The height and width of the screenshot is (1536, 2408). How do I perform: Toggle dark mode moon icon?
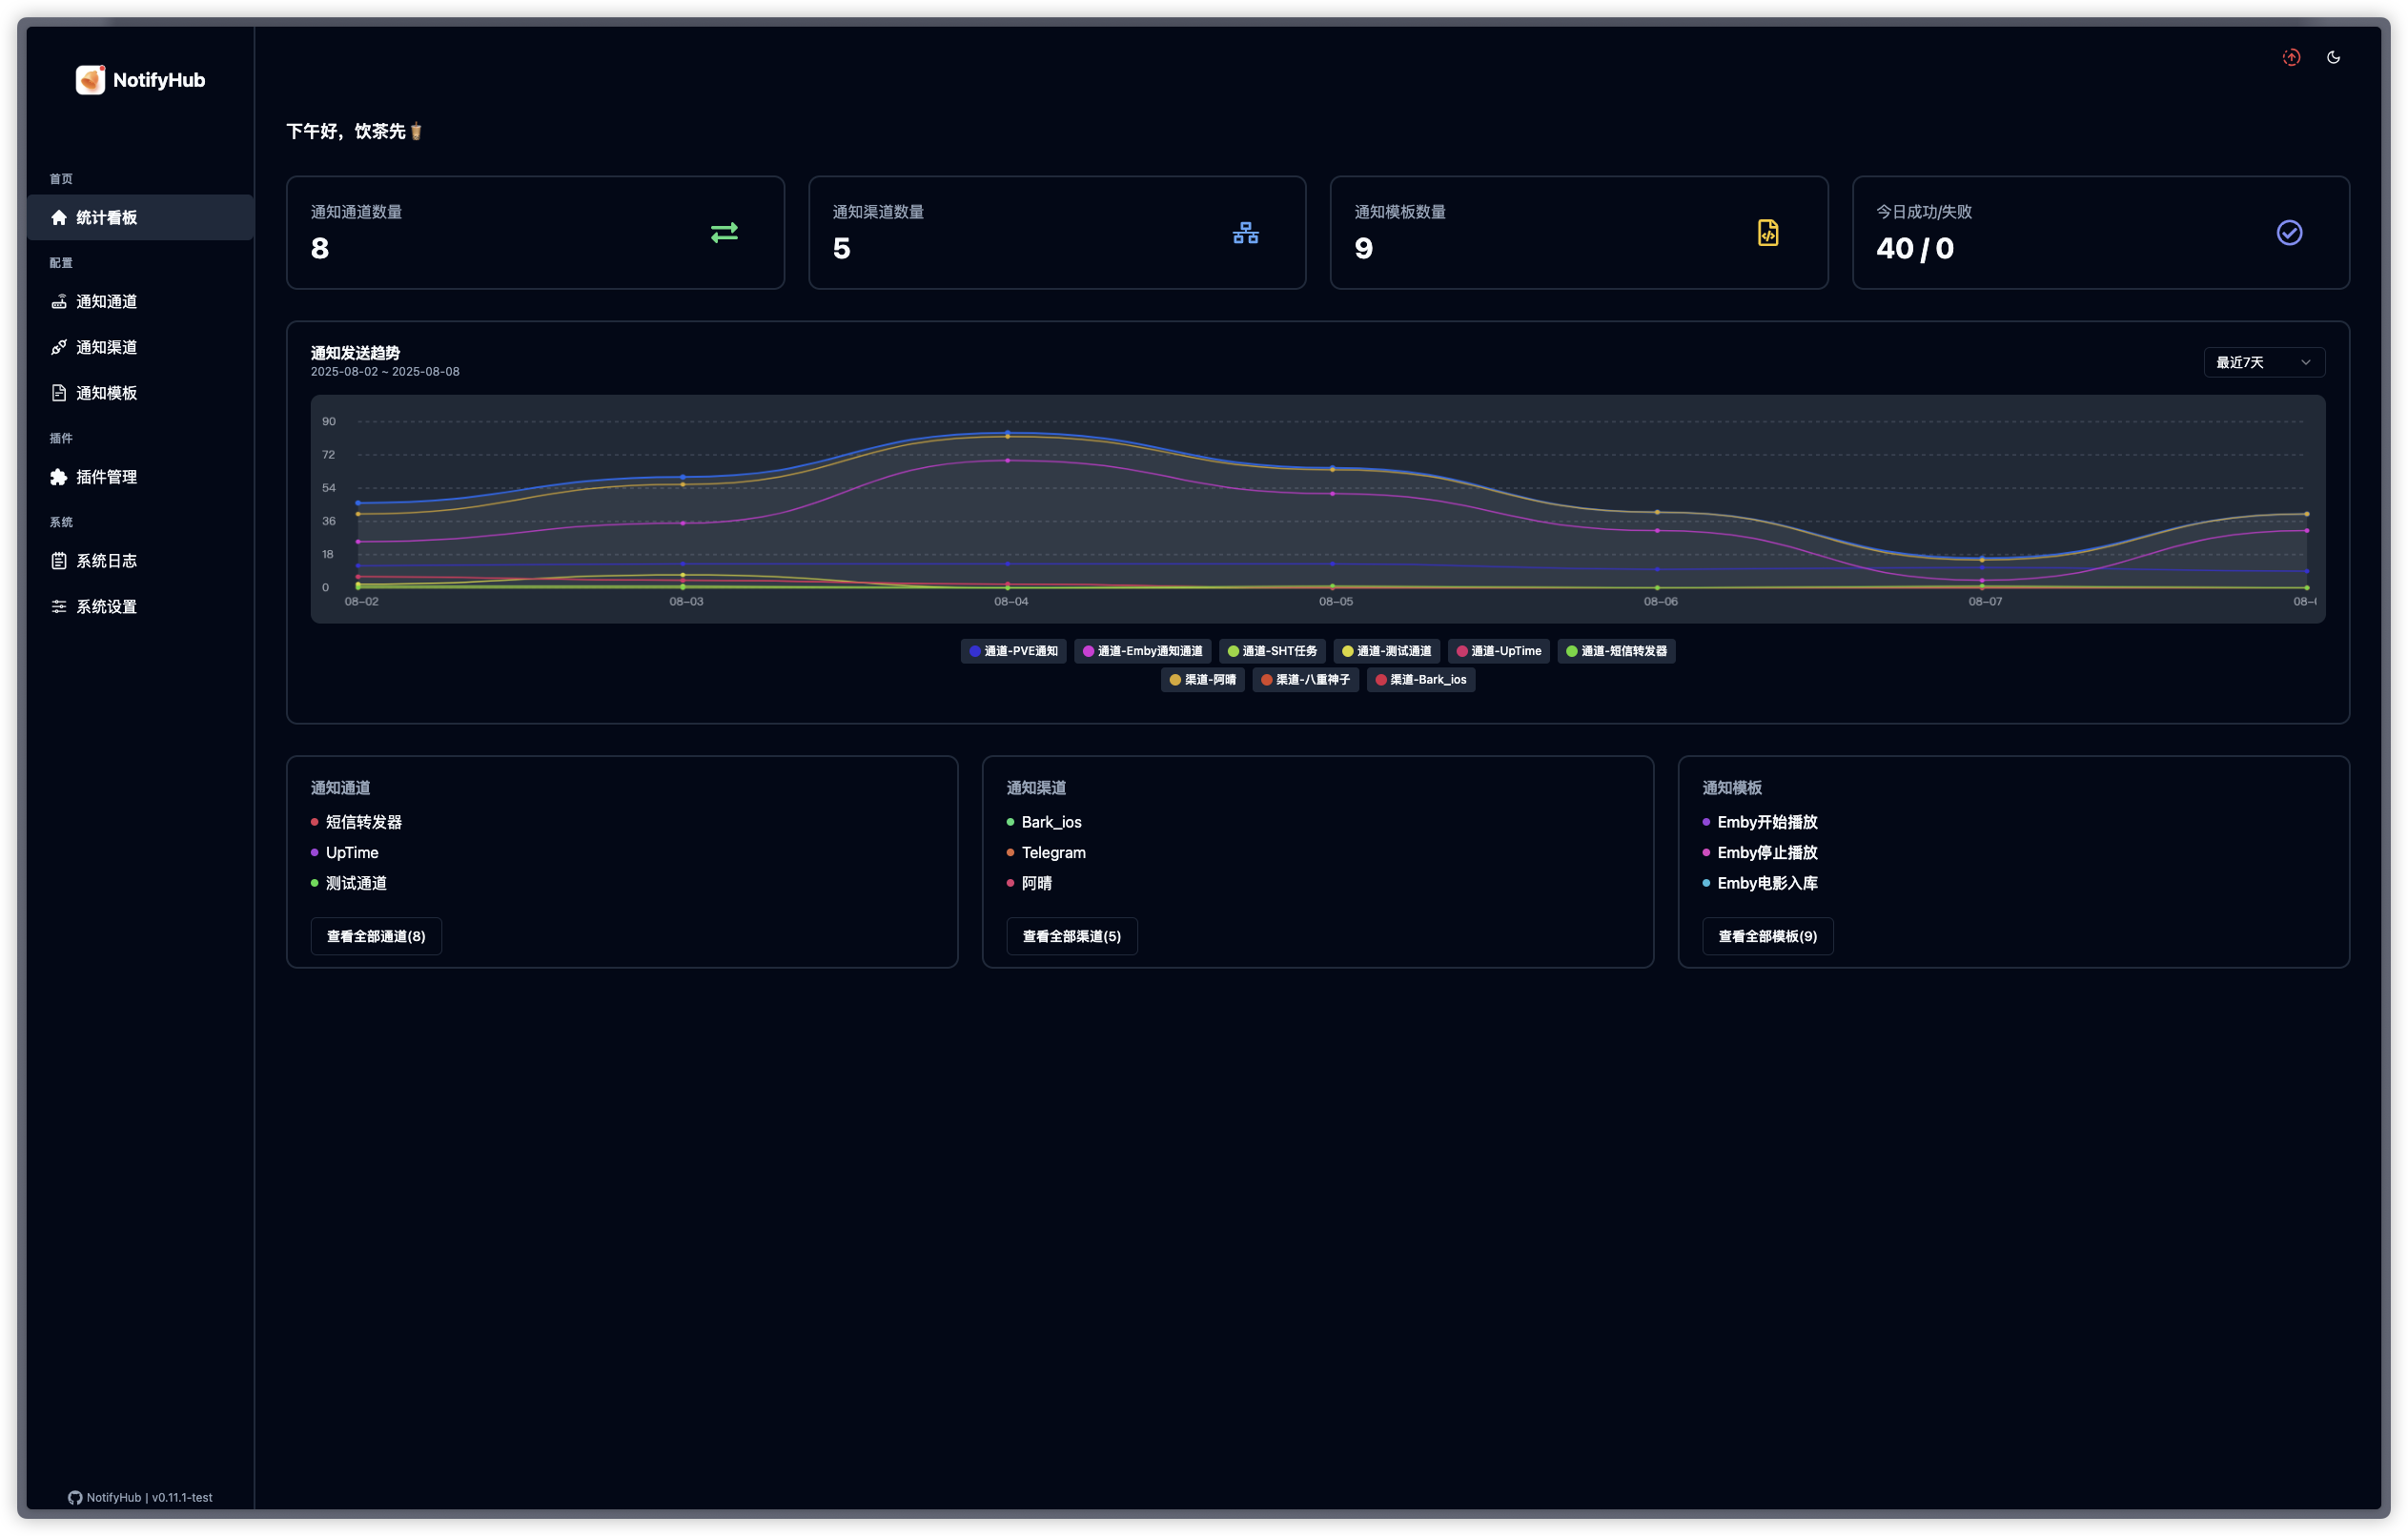point(2333,57)
